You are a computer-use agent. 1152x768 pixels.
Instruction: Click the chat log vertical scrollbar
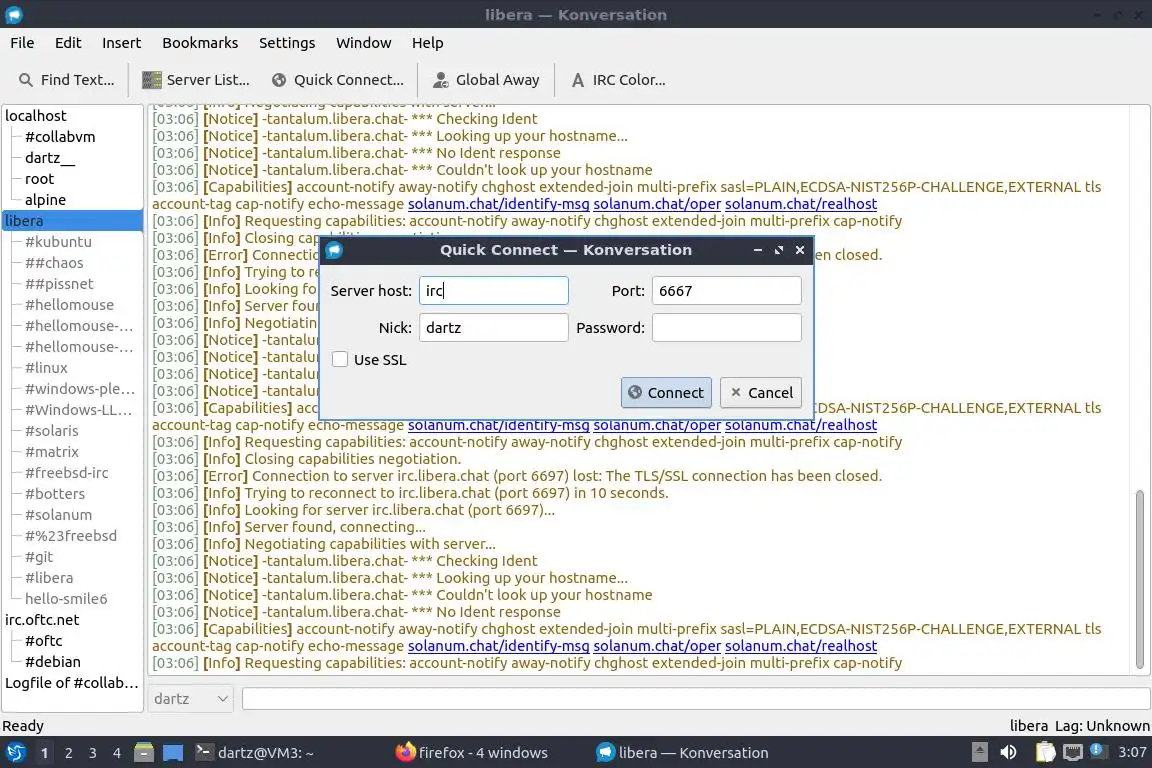click(1140, 580)
